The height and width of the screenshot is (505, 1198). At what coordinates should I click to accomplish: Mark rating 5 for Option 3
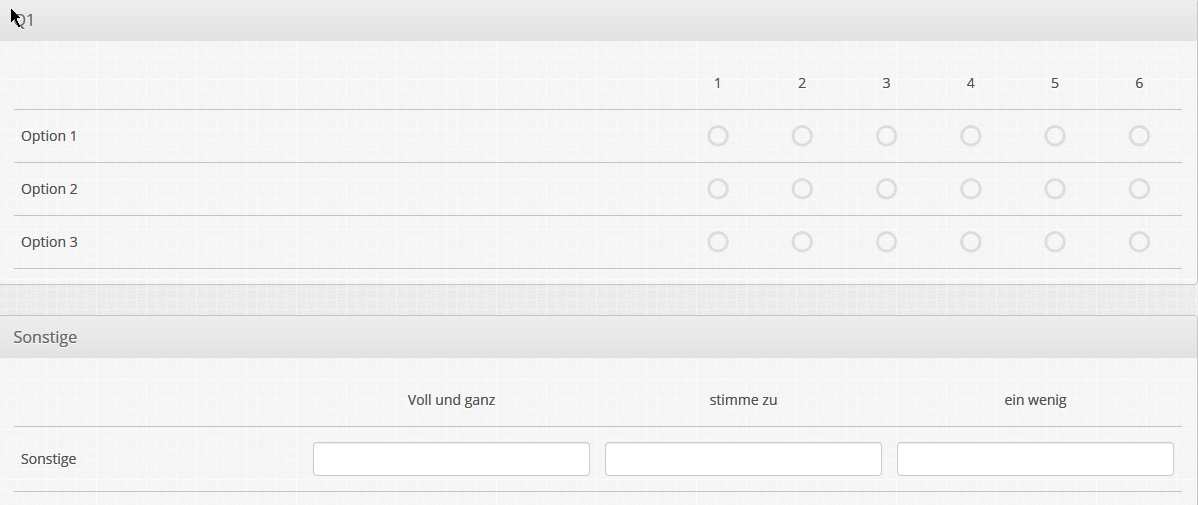pyautogui.click(x=1055, y=242)
